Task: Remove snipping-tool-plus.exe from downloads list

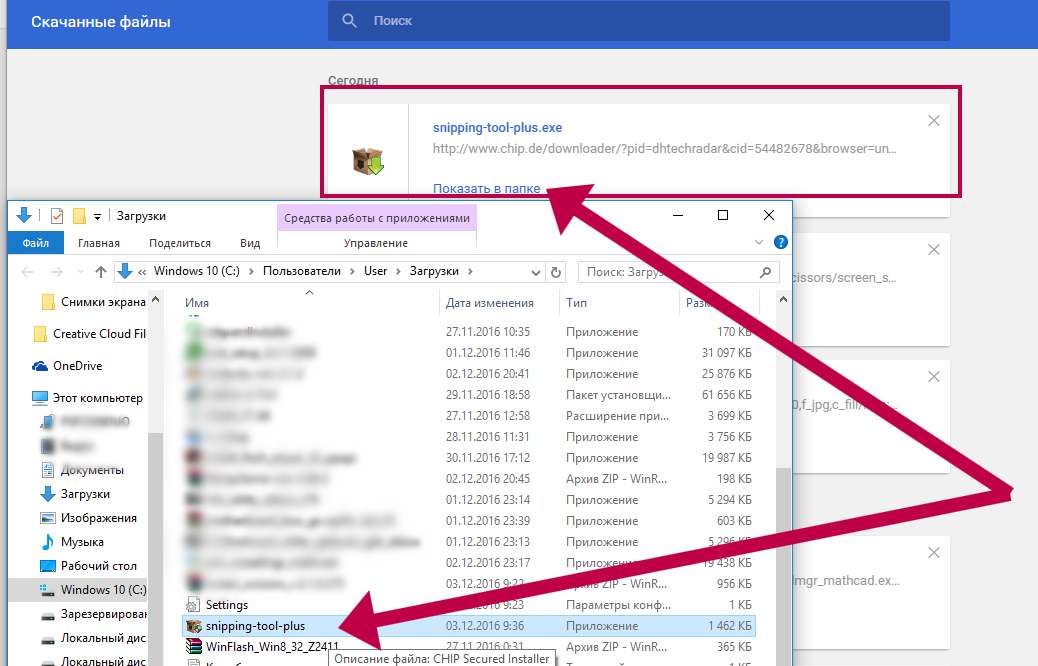Action: [933, 121]
